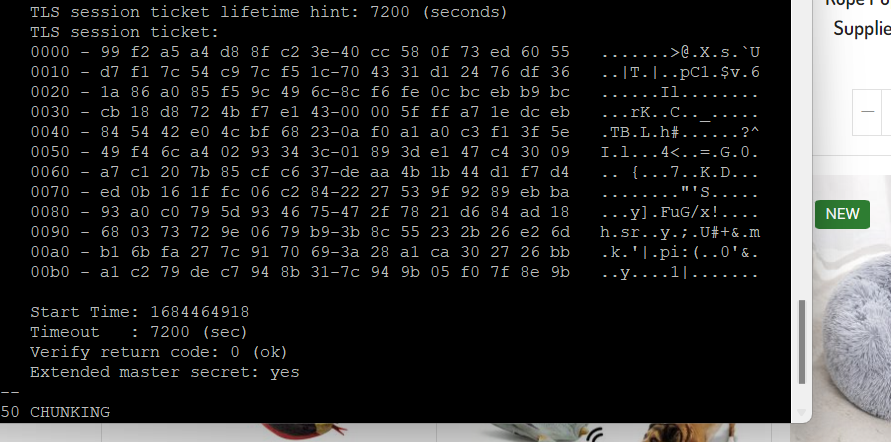Click the 'TLS session ticket:' label line

tap(124, 32)
